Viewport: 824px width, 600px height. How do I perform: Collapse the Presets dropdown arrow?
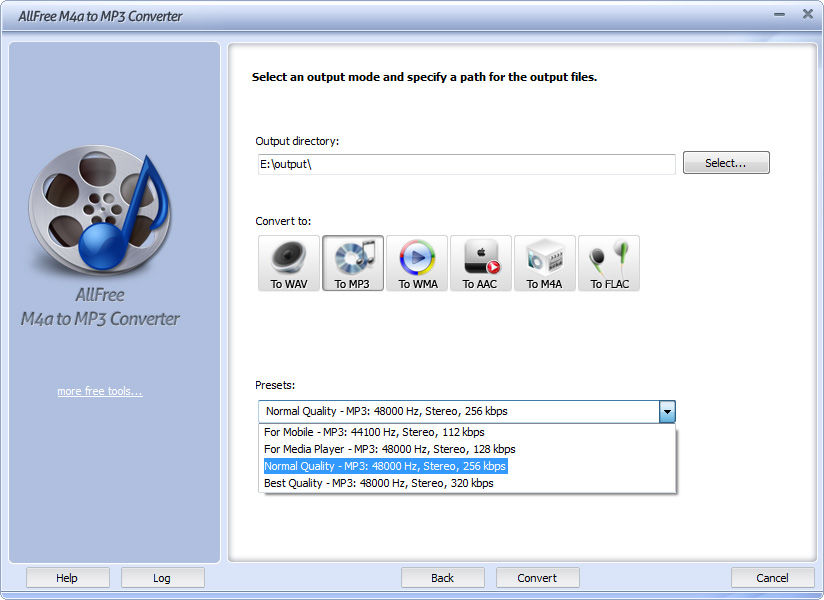click(667, 411)
